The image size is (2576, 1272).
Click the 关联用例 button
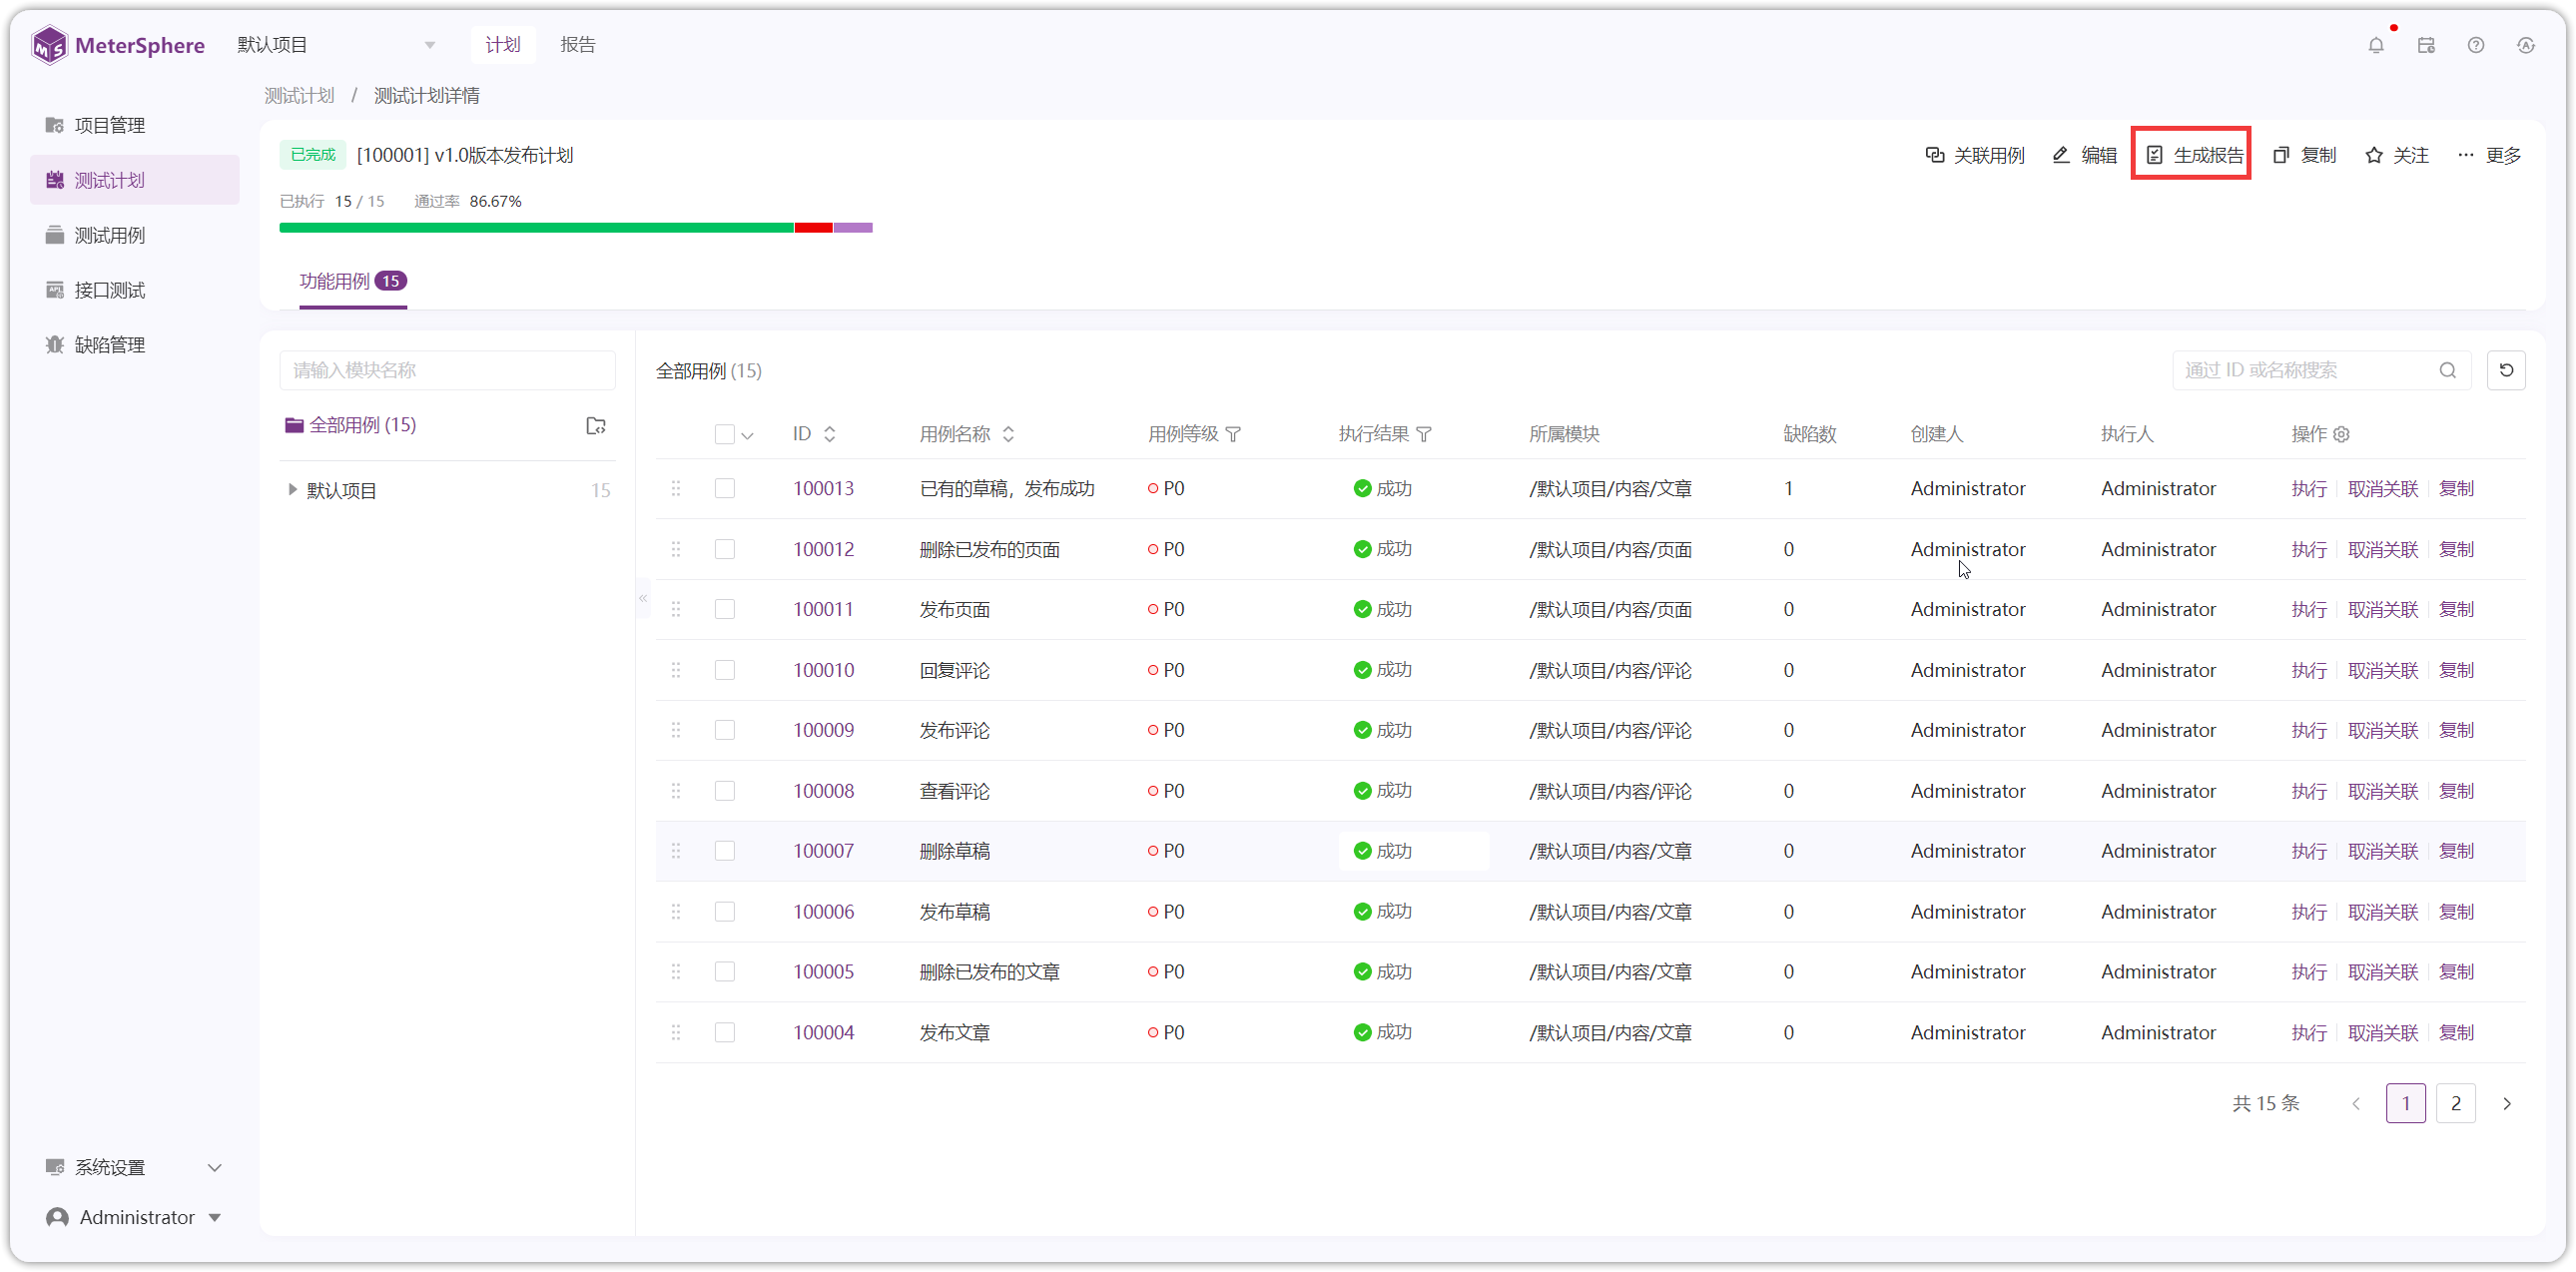[x=1975, y=155]
